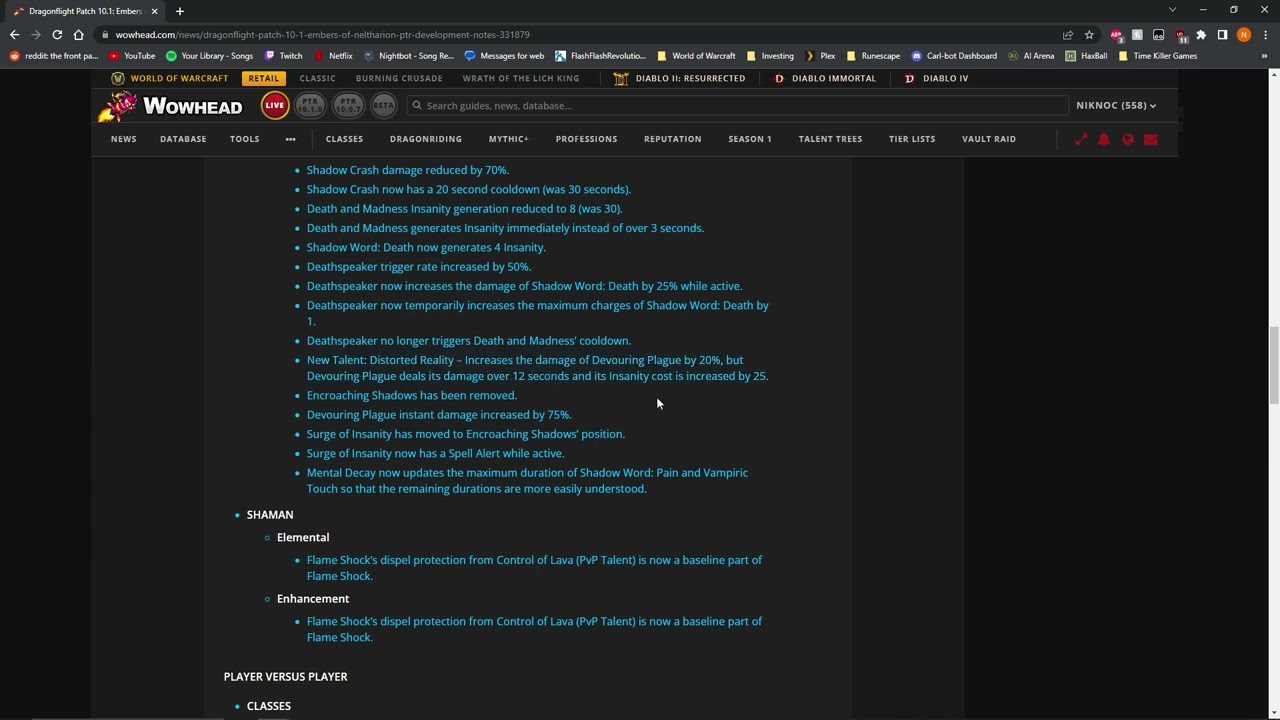Open the TALENT TREES menu
Screen dimensions: 1280x720
(x=830, y=139)
